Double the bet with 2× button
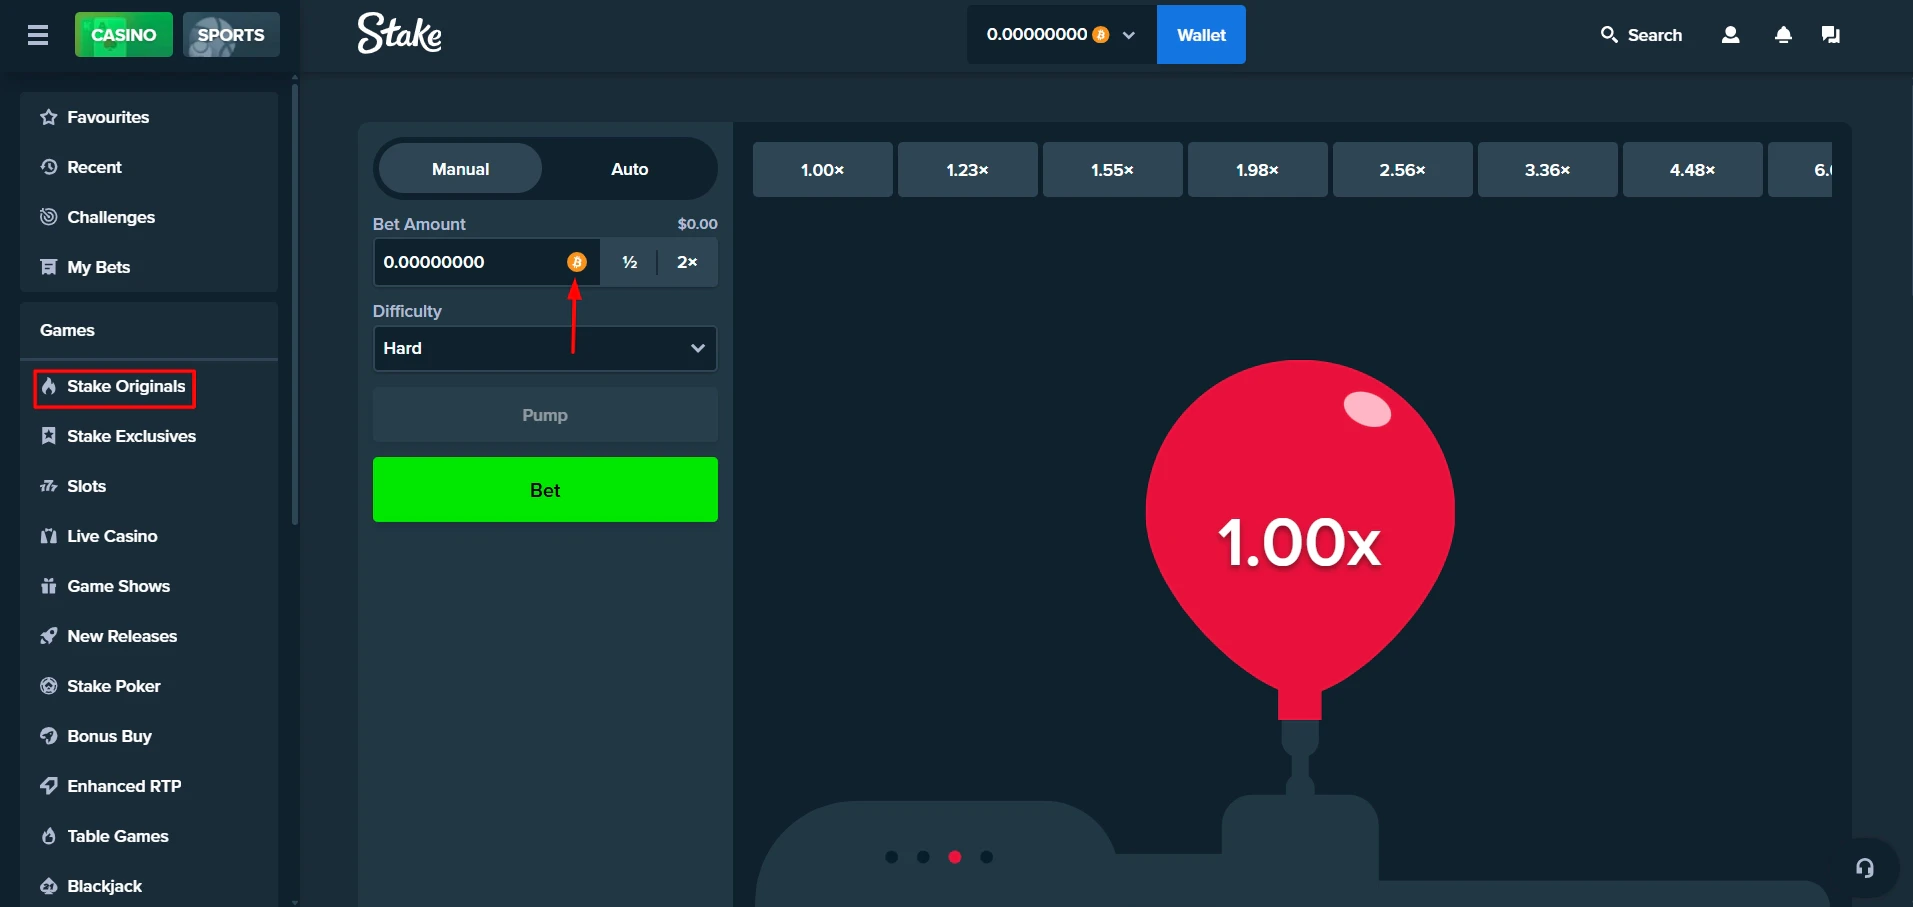1913x907 pixels. [687, 262]
